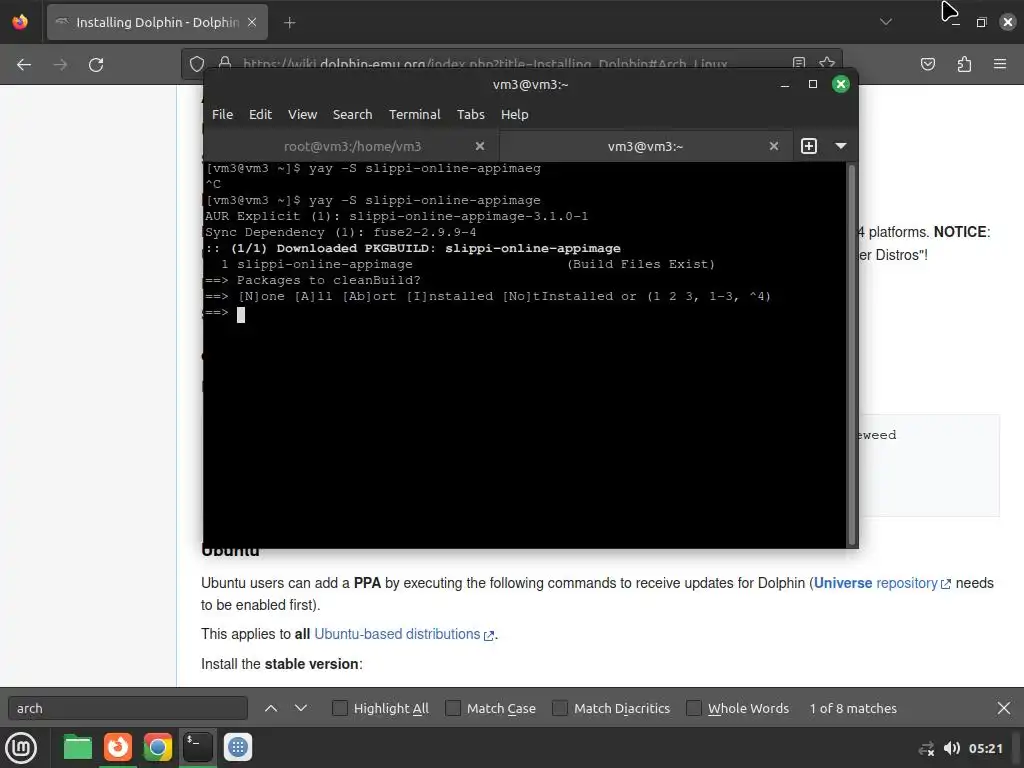Image resolution: width=1024 pixels, height=768 pixels.
Task: Open the terminal Help menu
Action: [514, 114]
